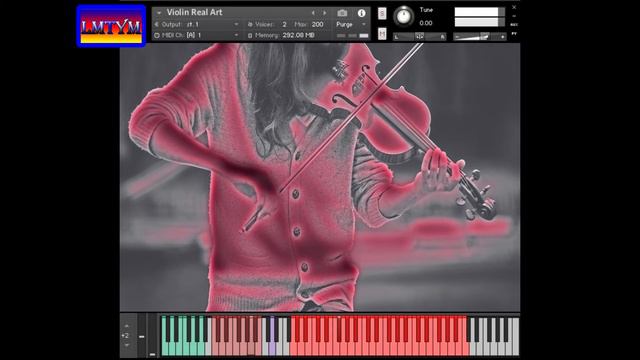Click the Tune value 0.00
Screen dimensions: 640x360
426,23
